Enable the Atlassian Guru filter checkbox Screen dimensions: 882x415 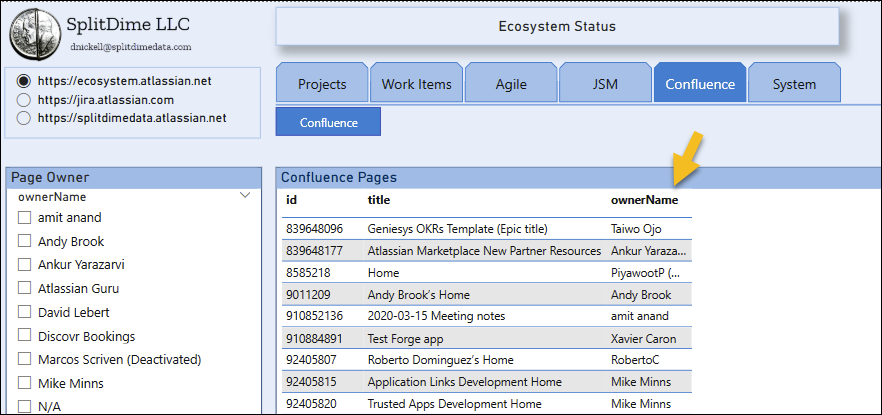[25, 289]
